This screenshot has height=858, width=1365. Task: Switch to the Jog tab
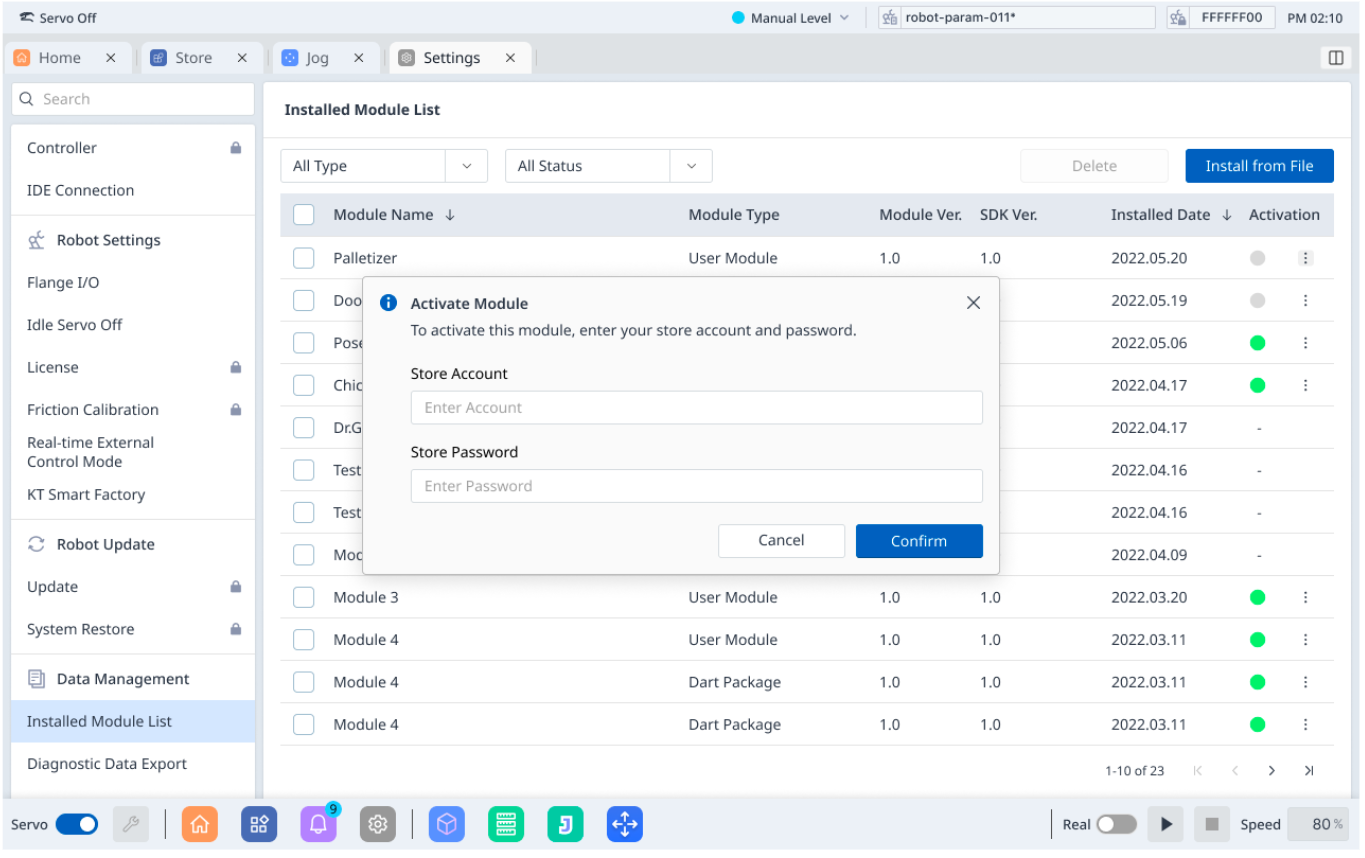pos(318,58)
